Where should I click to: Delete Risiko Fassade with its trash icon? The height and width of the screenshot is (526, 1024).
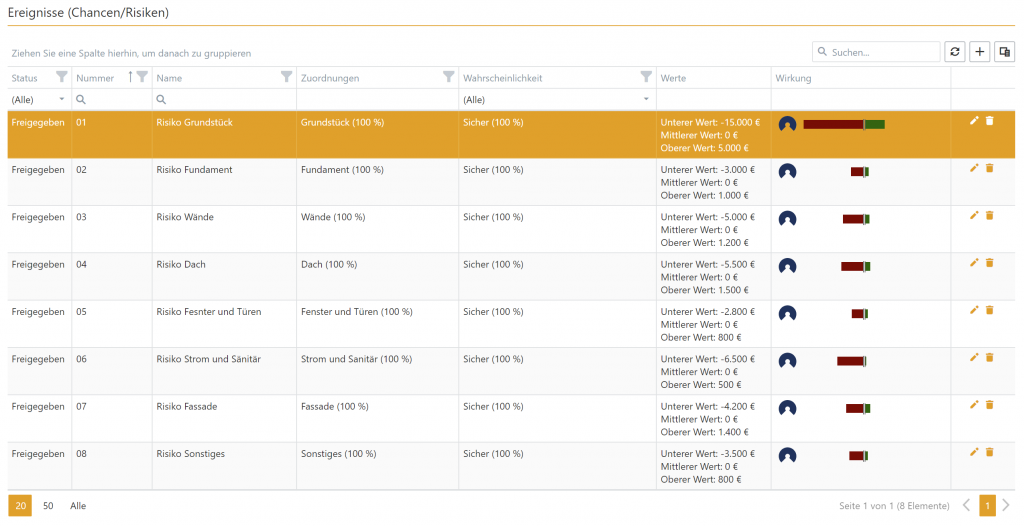[x=989, y=405]
